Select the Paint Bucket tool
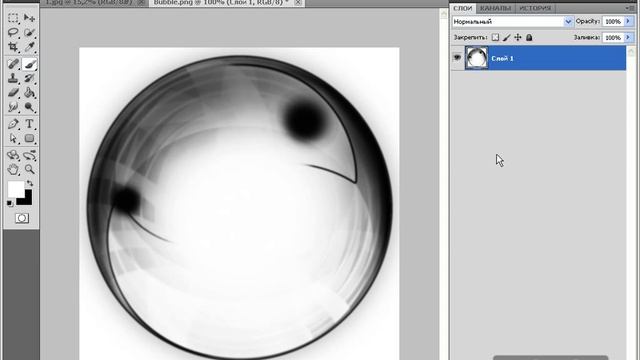 pos(29,93)
